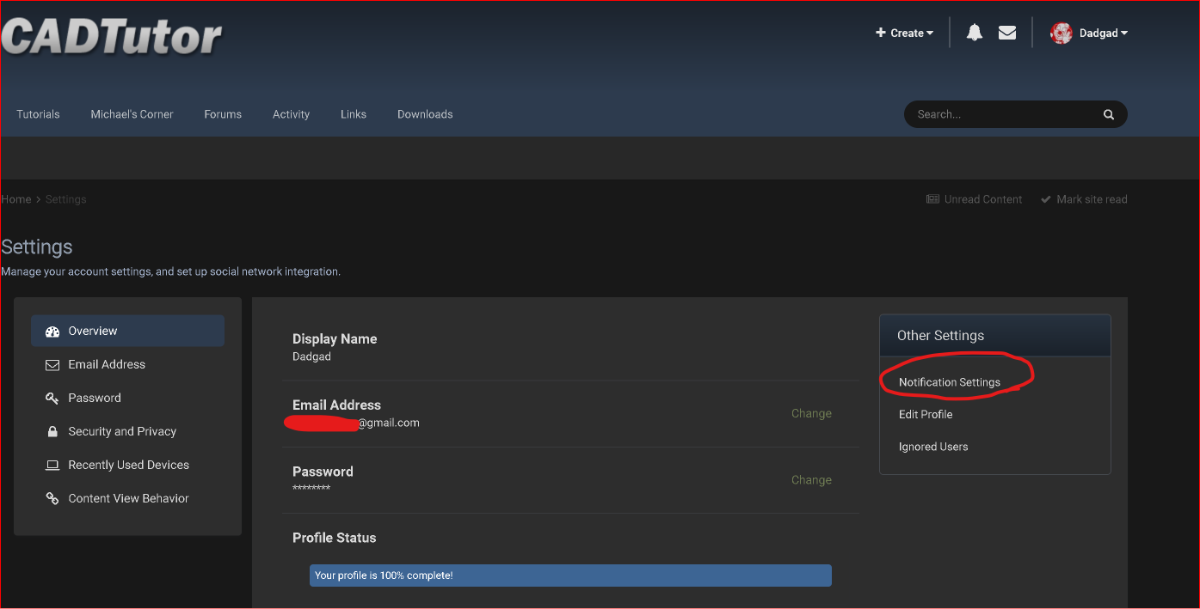Open Notification Settings link
Screen dimensions: 1200x609
pos(949,382)
